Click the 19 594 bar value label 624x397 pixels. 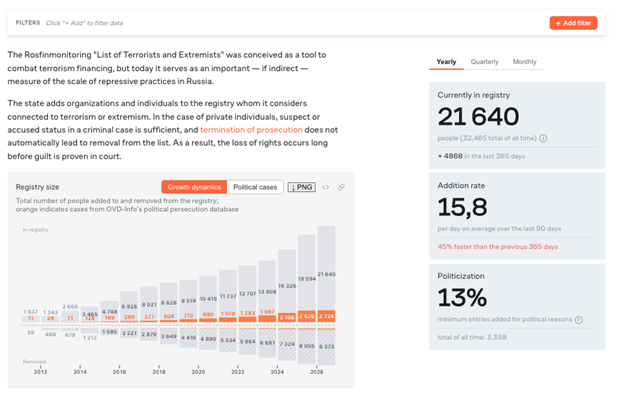(307, 279)
